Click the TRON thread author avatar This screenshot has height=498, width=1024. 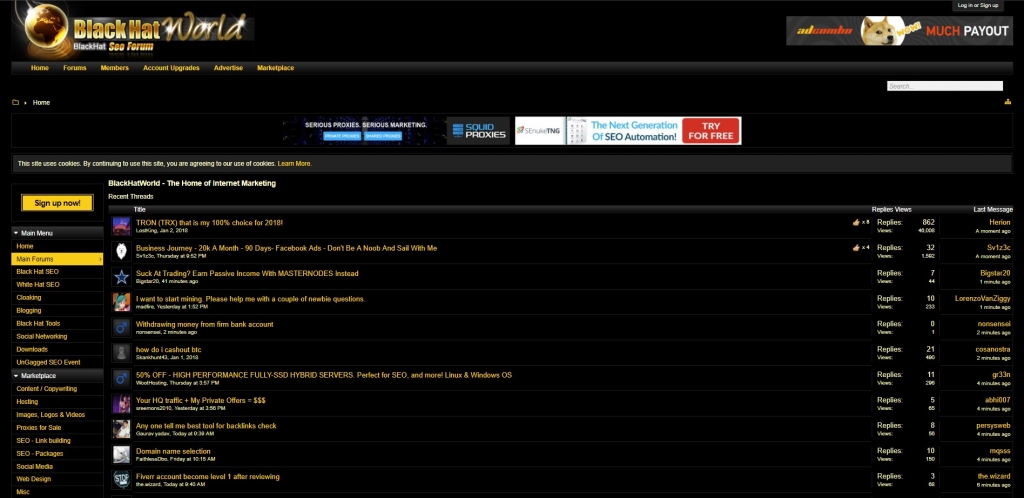click(121, 225)
